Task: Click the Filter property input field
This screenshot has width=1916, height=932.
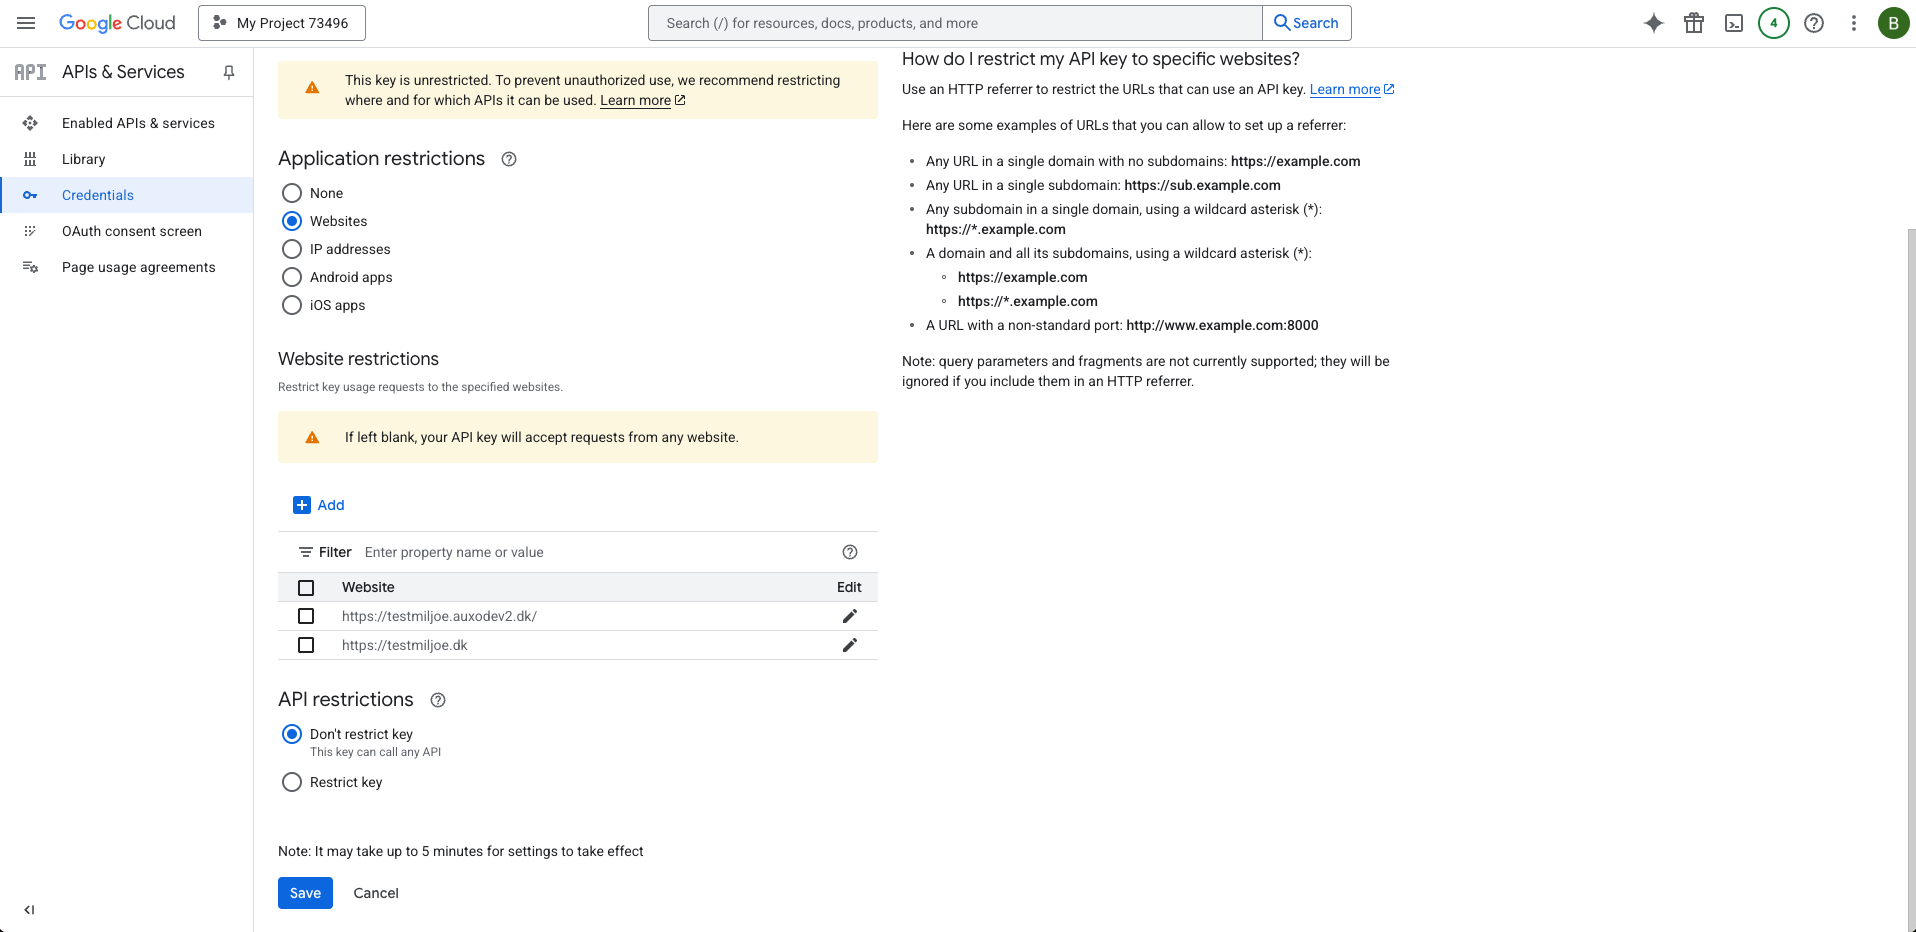Action: [x=595, y=552]
